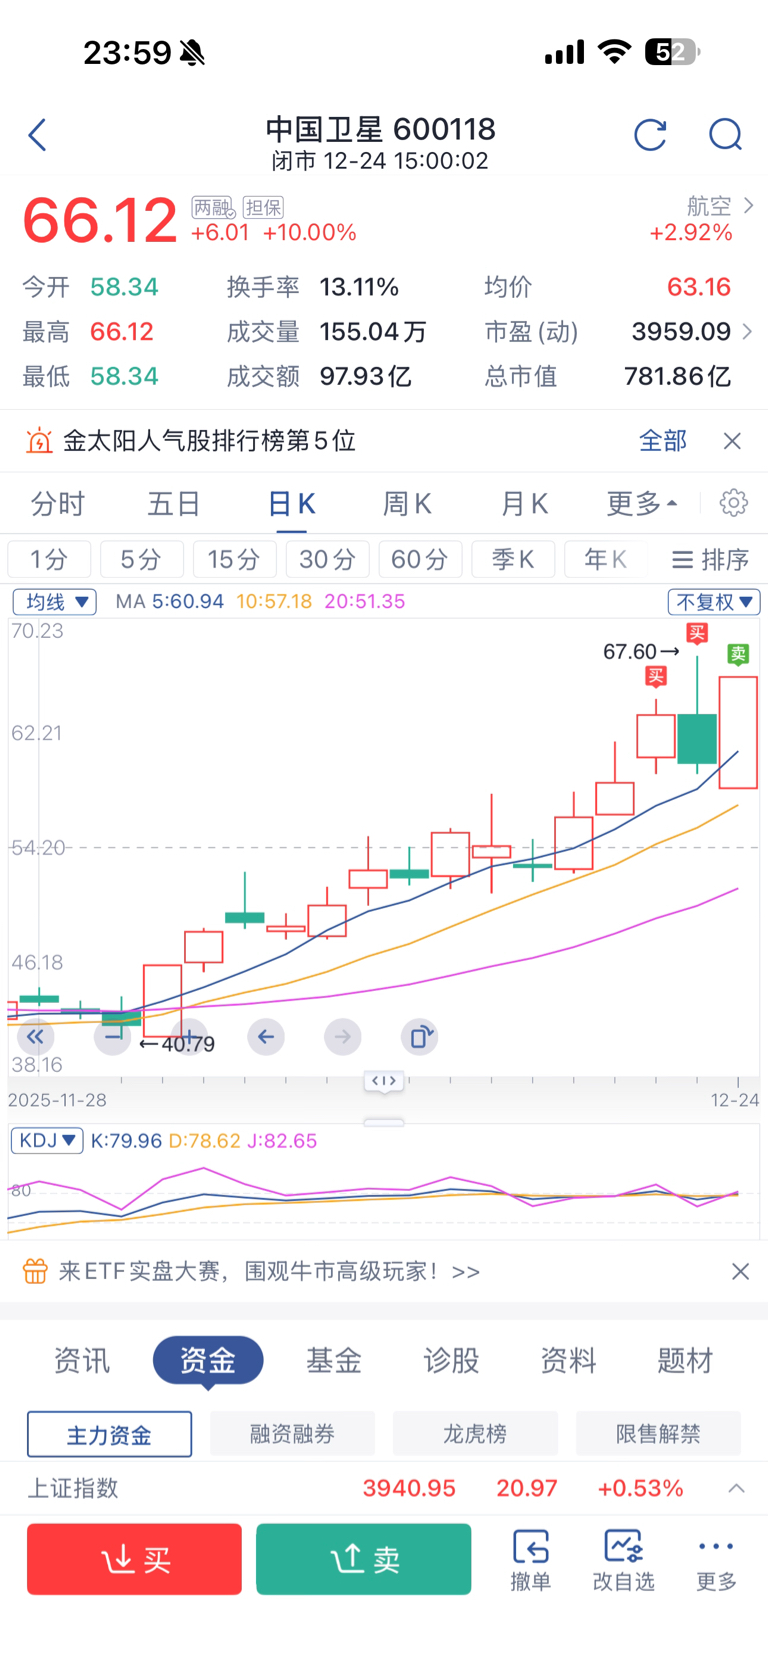Viewport: 768px width, 1665px height.
Task: Tap the back arrow at top left
Action: 38,135
